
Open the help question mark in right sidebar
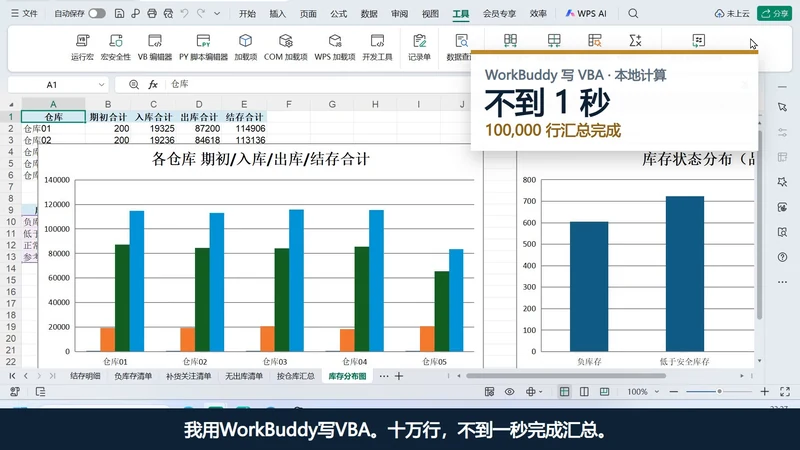click(782, 257)
